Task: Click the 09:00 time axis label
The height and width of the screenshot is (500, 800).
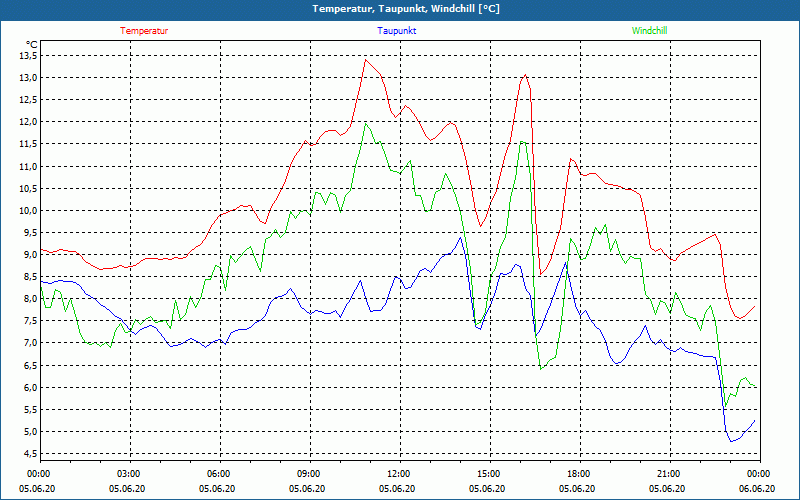Action: (x=309, y=474)
